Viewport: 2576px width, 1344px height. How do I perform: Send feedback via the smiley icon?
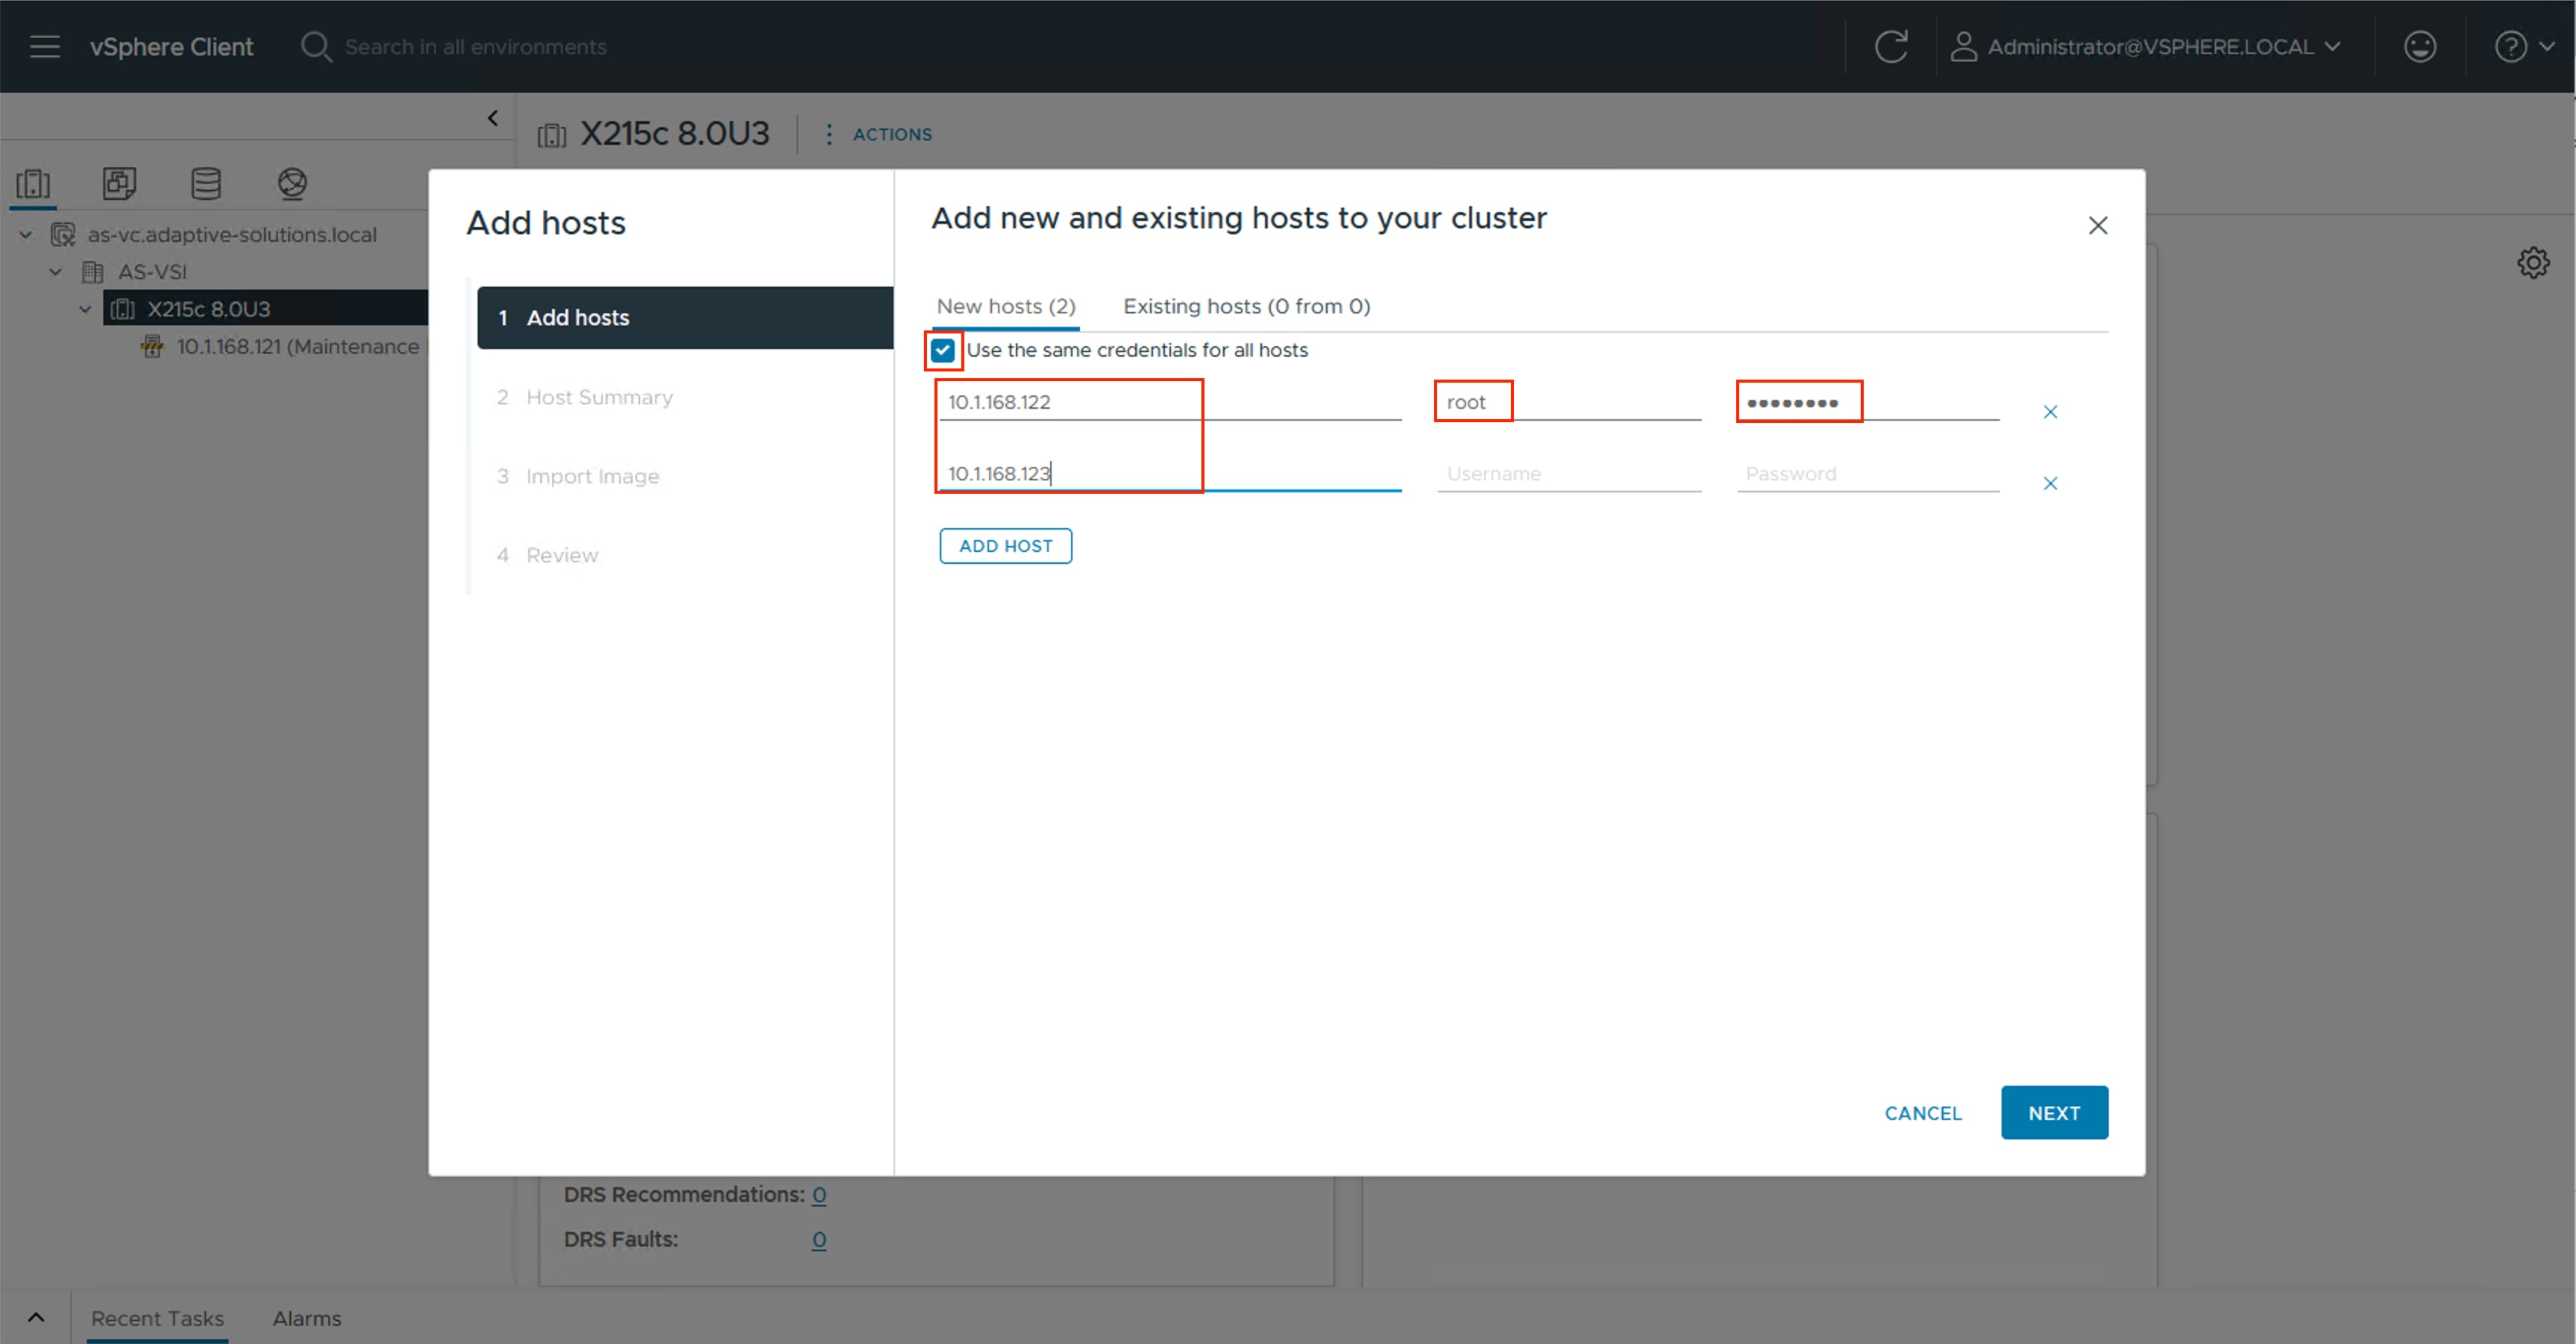click(x=2420, y=46)
